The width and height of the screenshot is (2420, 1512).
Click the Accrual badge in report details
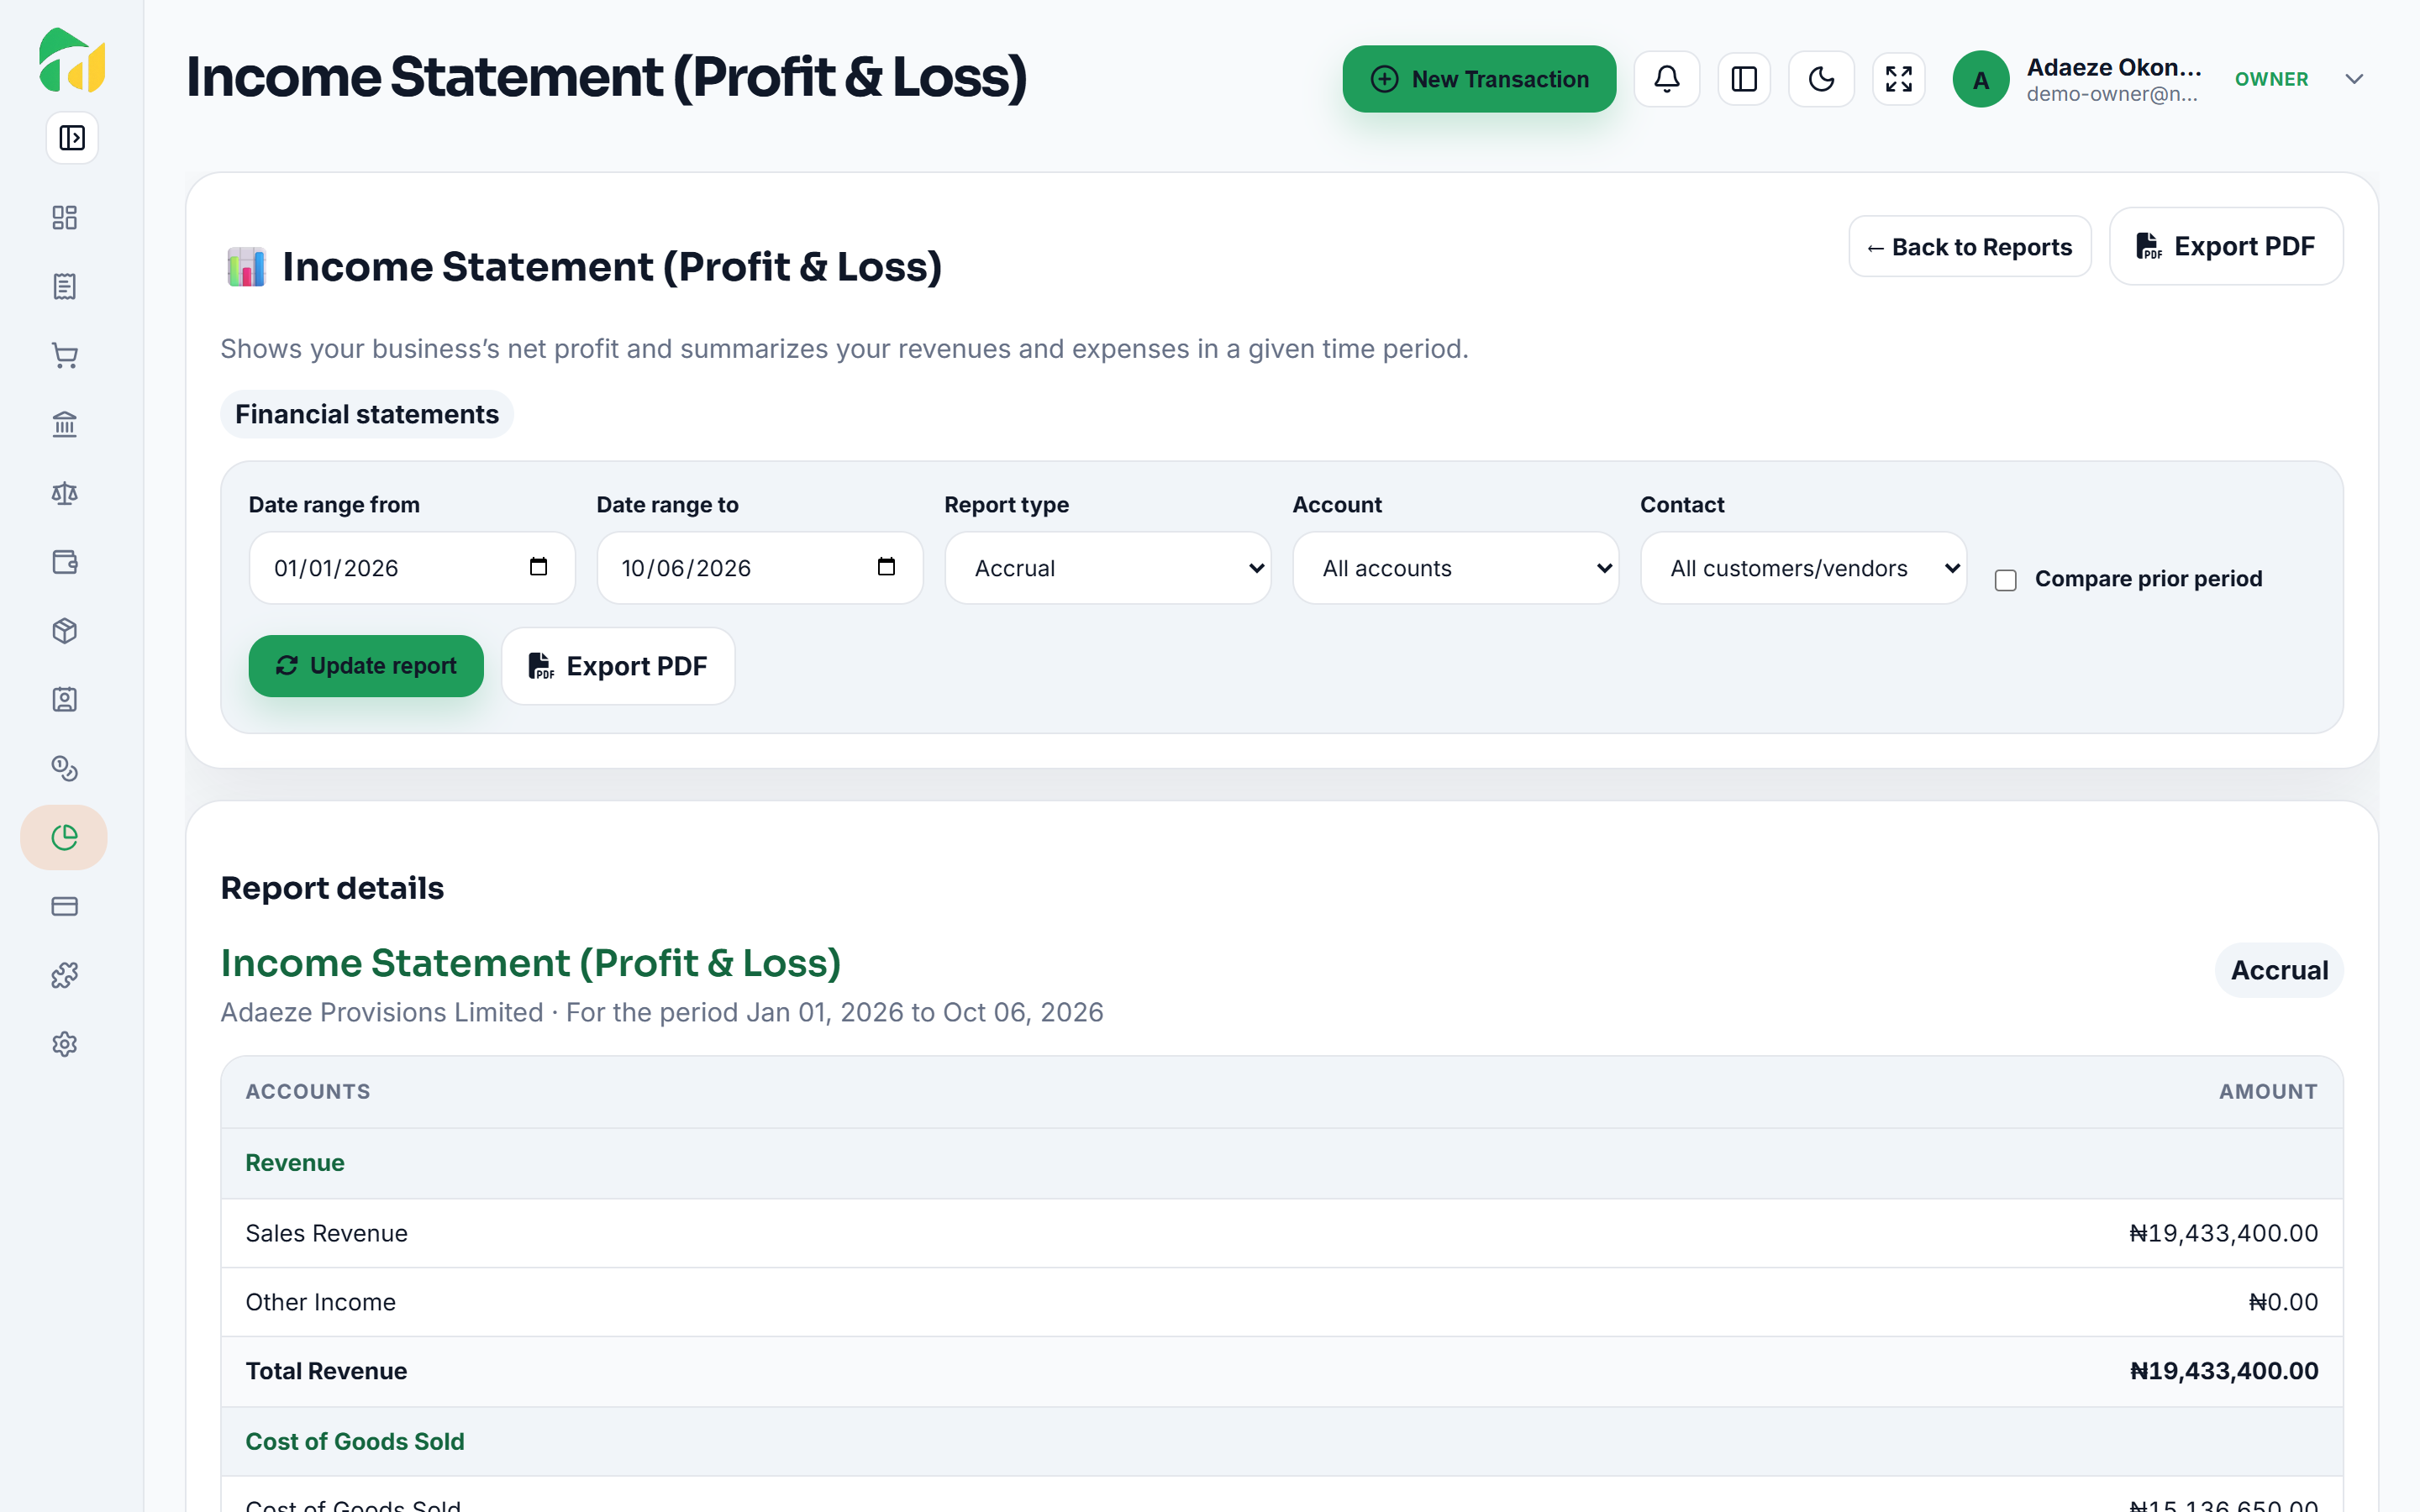point(2279,970)
